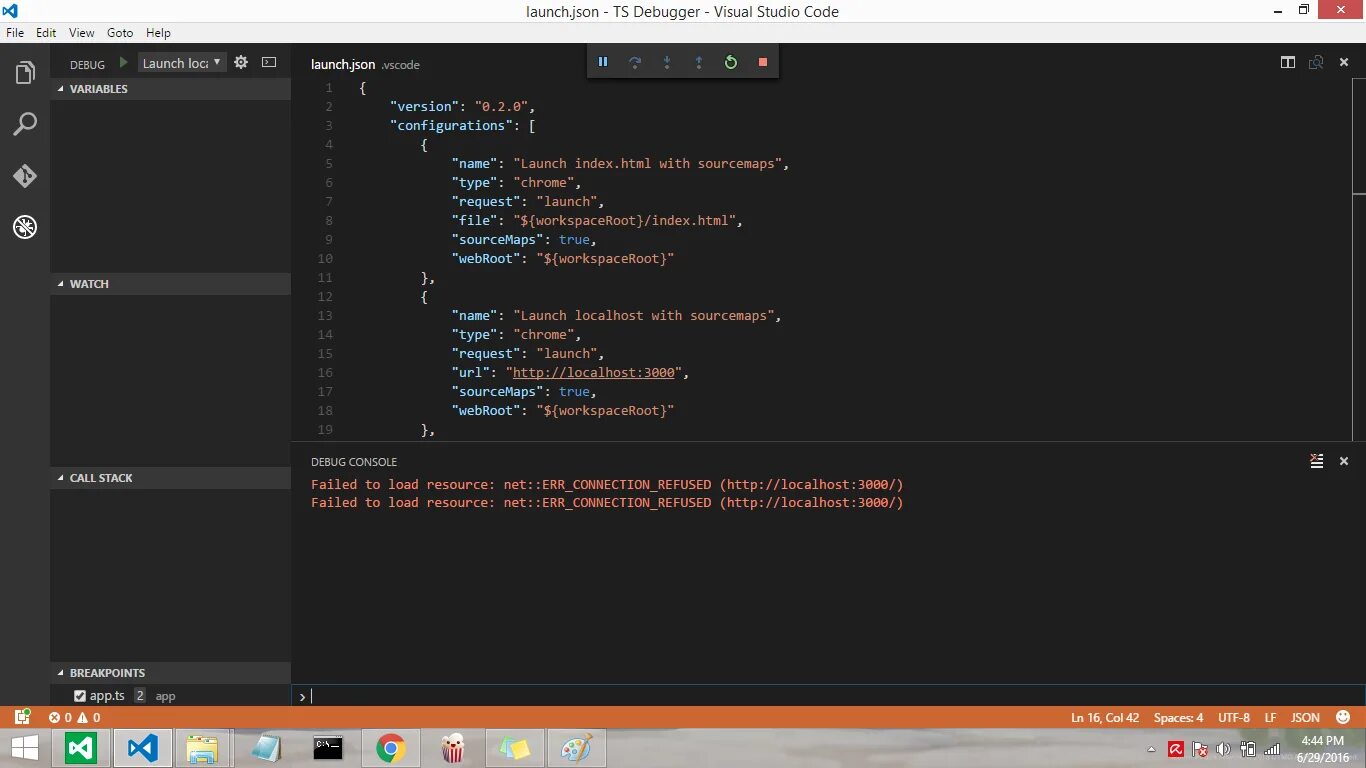Image resolution: width=1366 pixels, height=768 pixels.
Task: Choose the 'Launch loca' debug configuration dropdown
Action: click(x=182, y=62)
